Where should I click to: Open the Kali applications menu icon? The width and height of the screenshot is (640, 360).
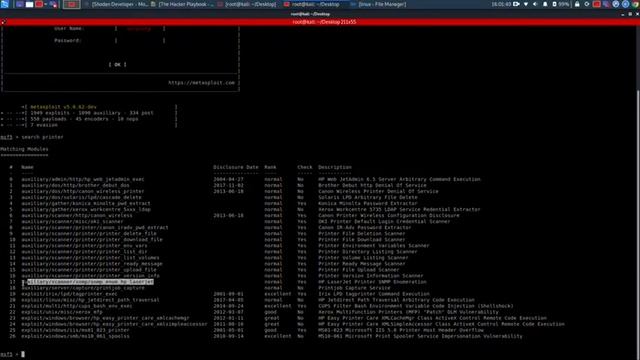pos(4,4)
